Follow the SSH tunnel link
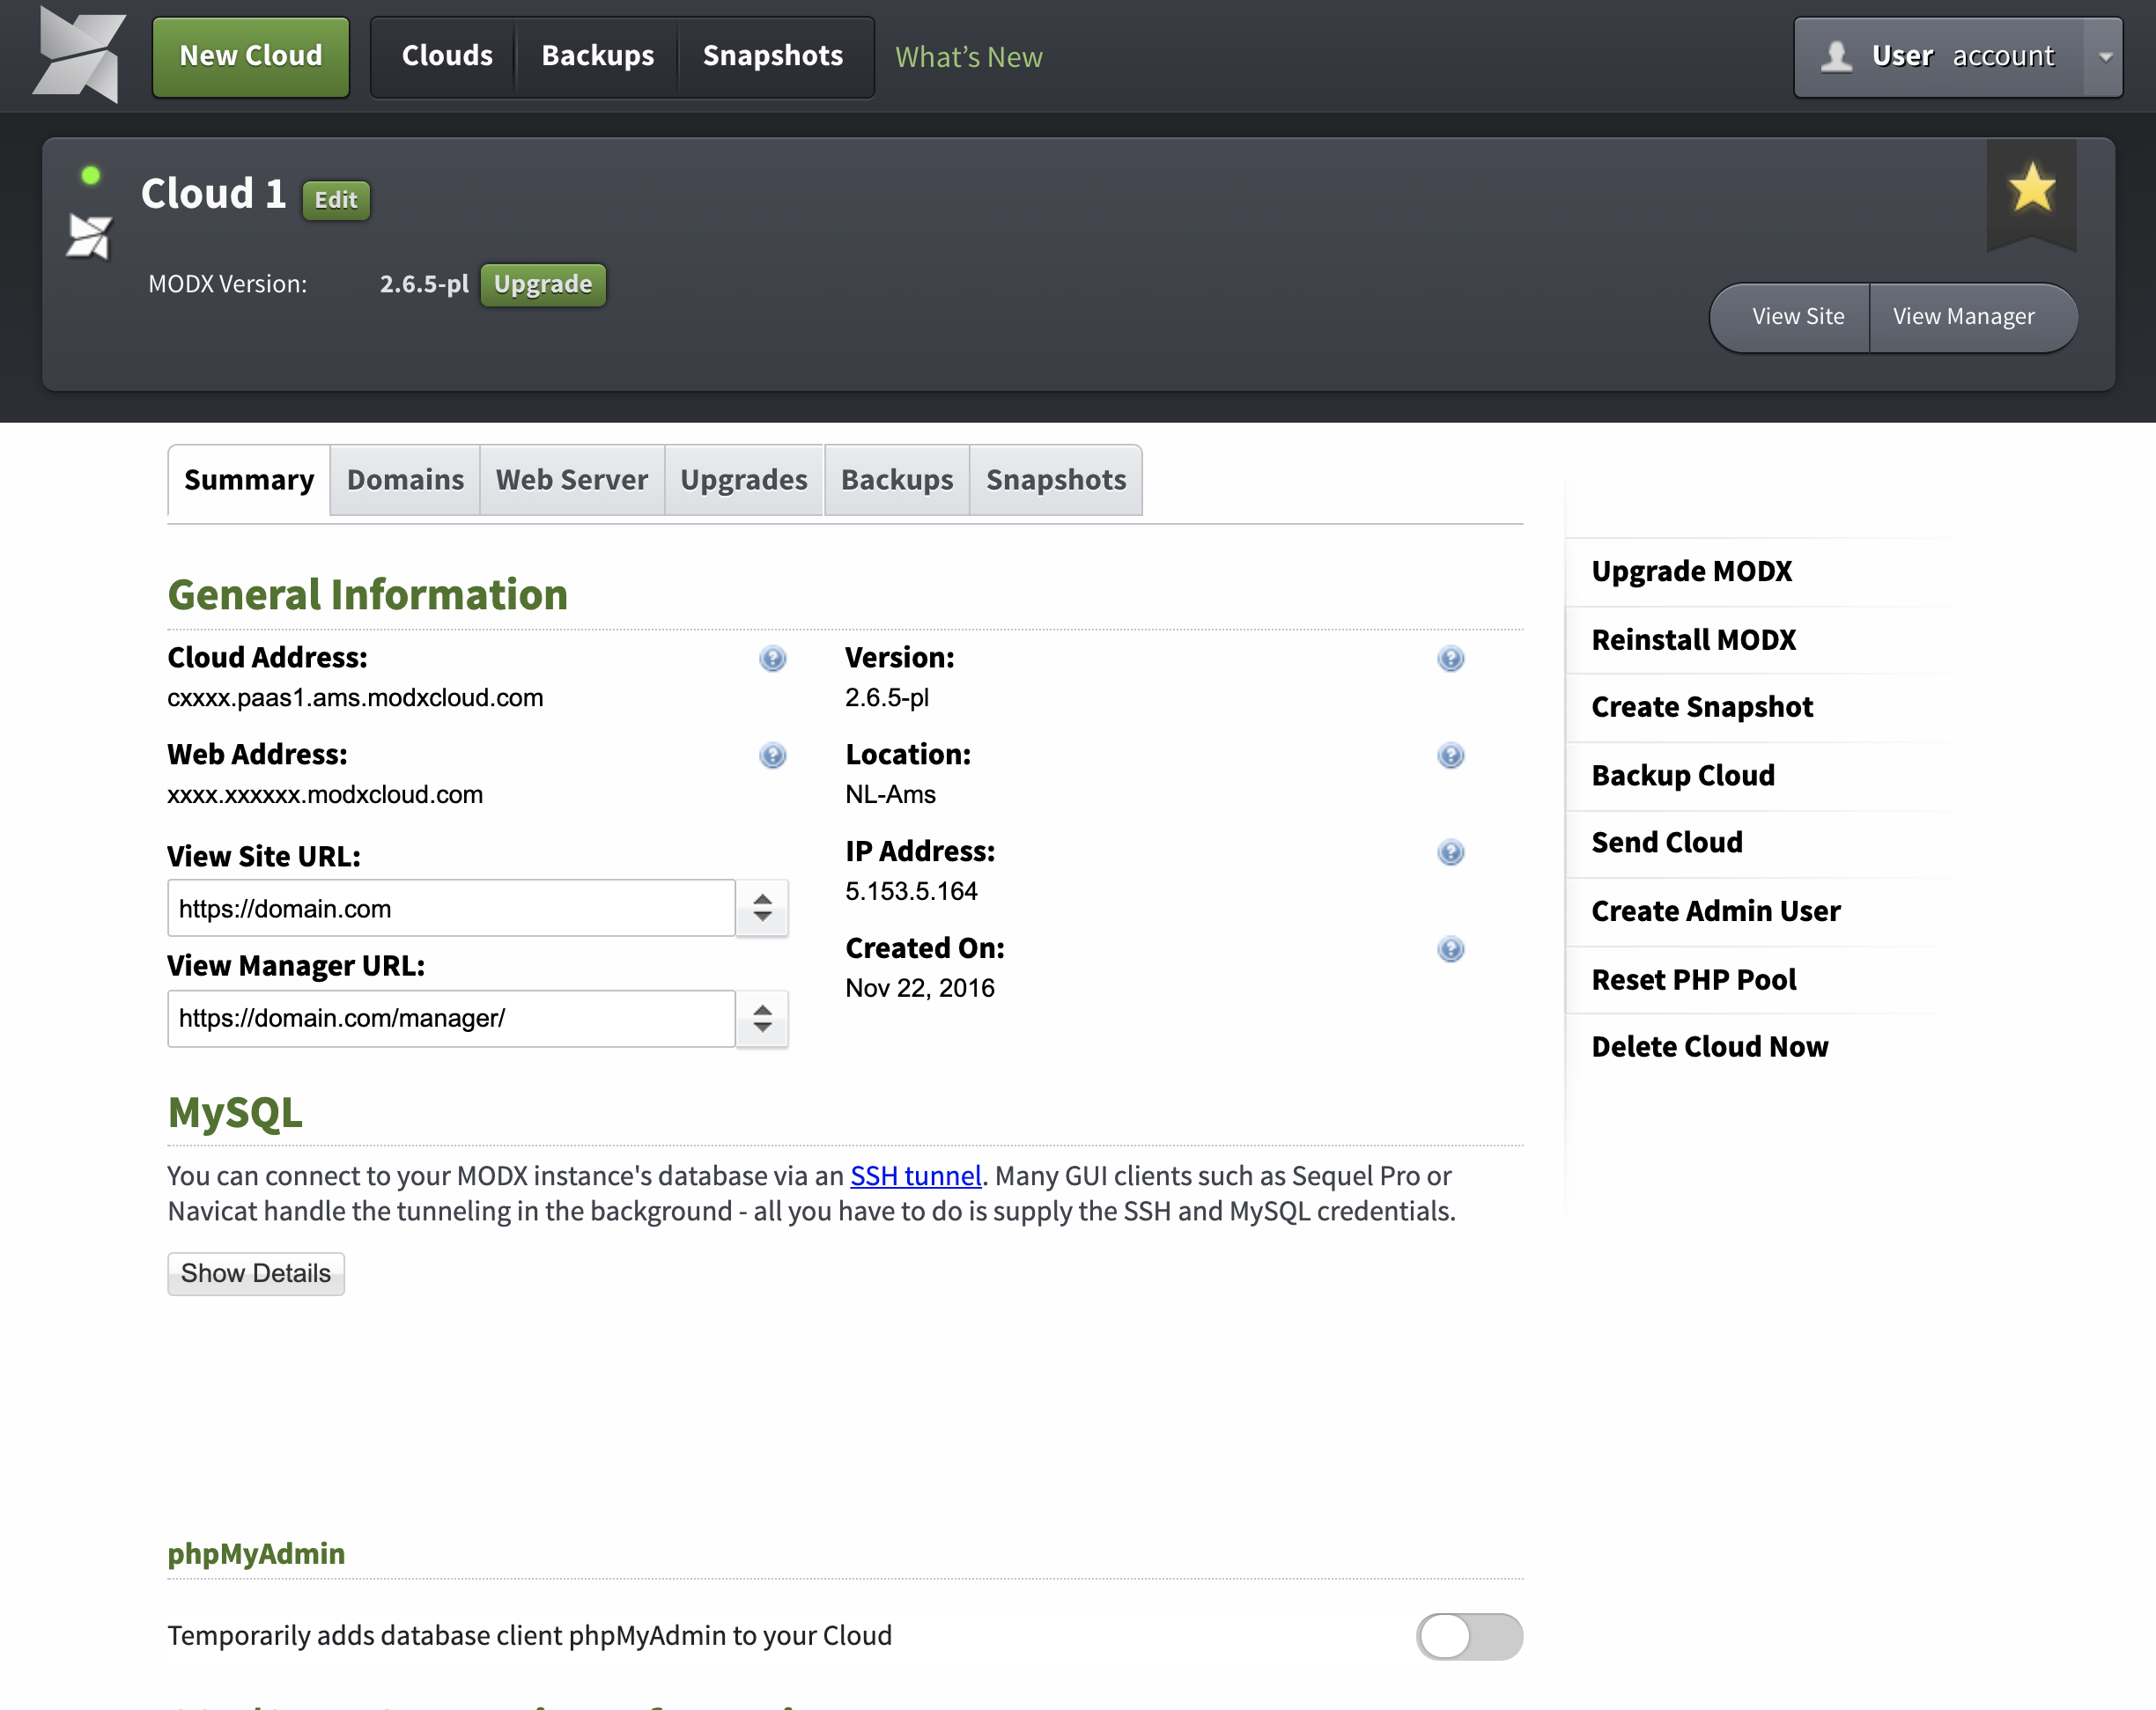The width and height of the screenshot is (2156, 1710). tap(915, 1176)
